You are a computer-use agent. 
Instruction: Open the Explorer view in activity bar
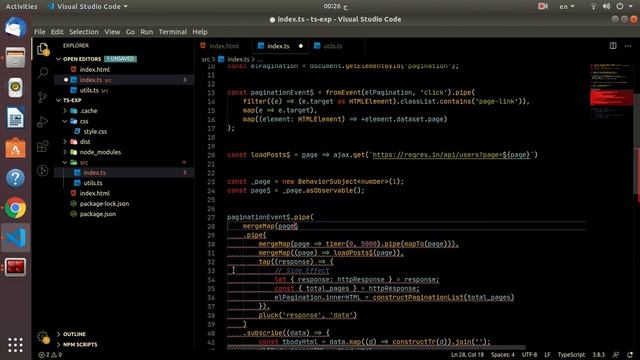43,49
